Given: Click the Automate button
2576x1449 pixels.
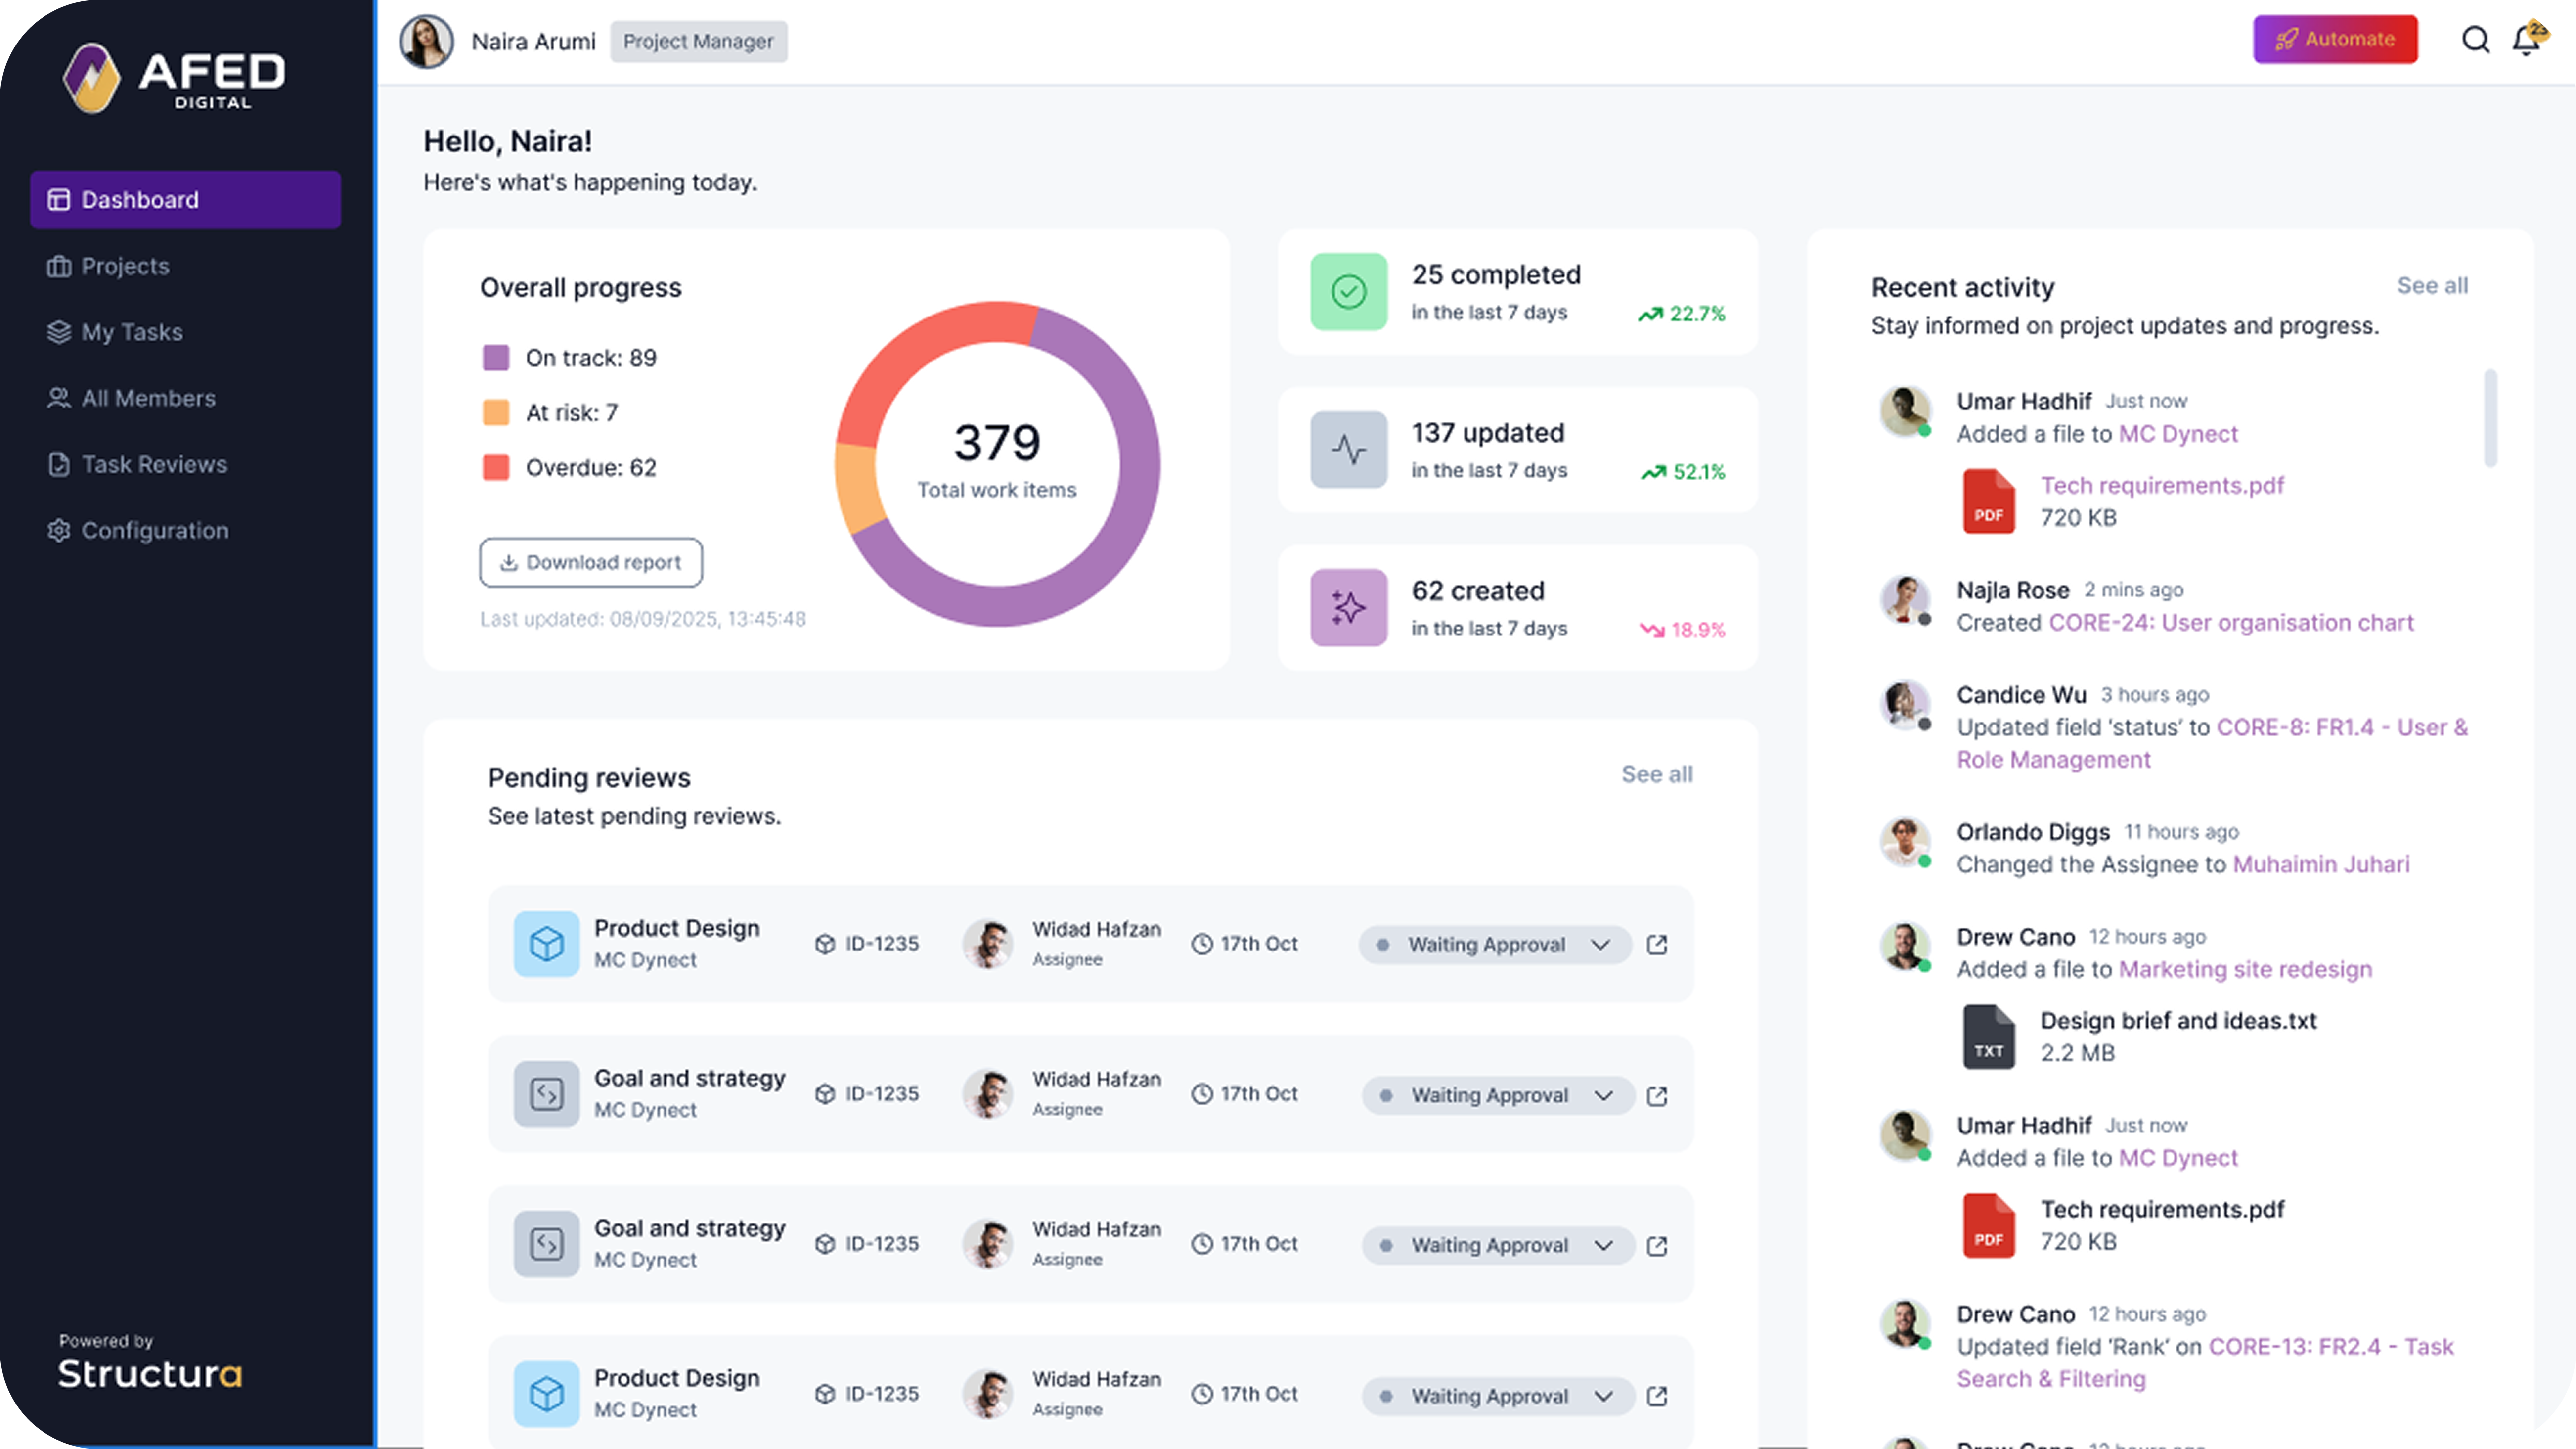Looking at the screenshot, I should tap(2335, 39).
